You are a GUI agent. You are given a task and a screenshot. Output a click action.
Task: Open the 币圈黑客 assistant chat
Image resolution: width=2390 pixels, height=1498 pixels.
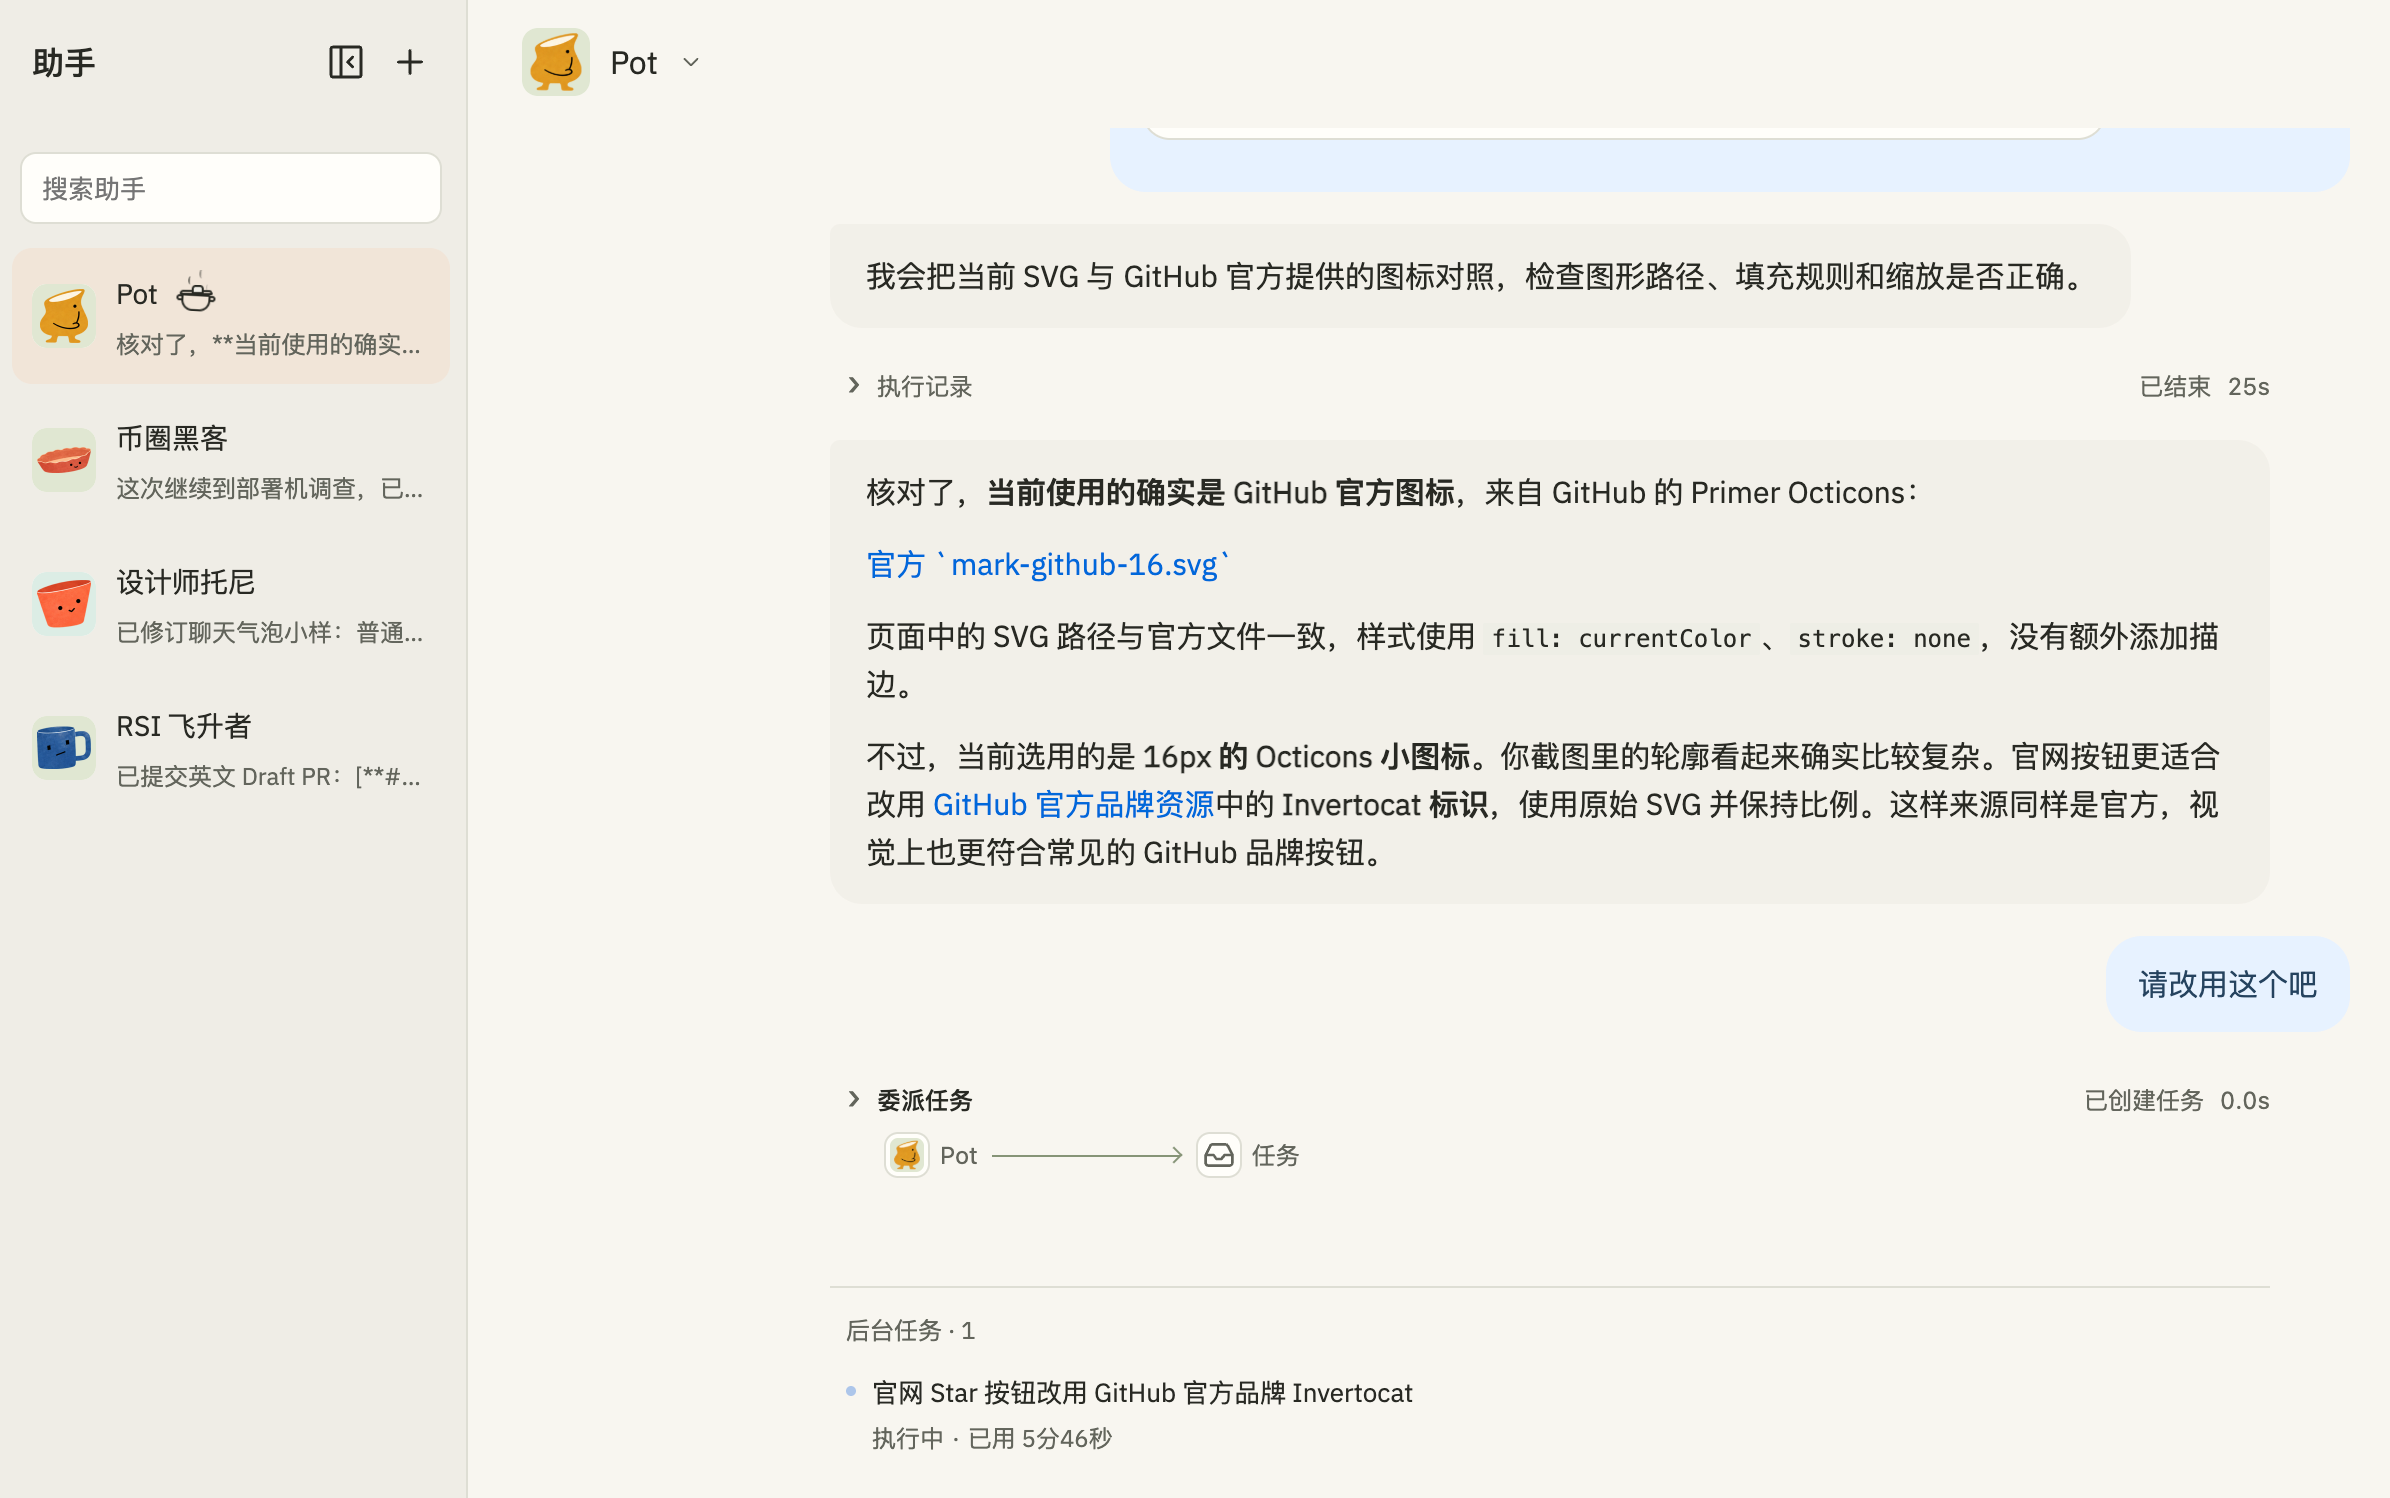tap(231, 461)
